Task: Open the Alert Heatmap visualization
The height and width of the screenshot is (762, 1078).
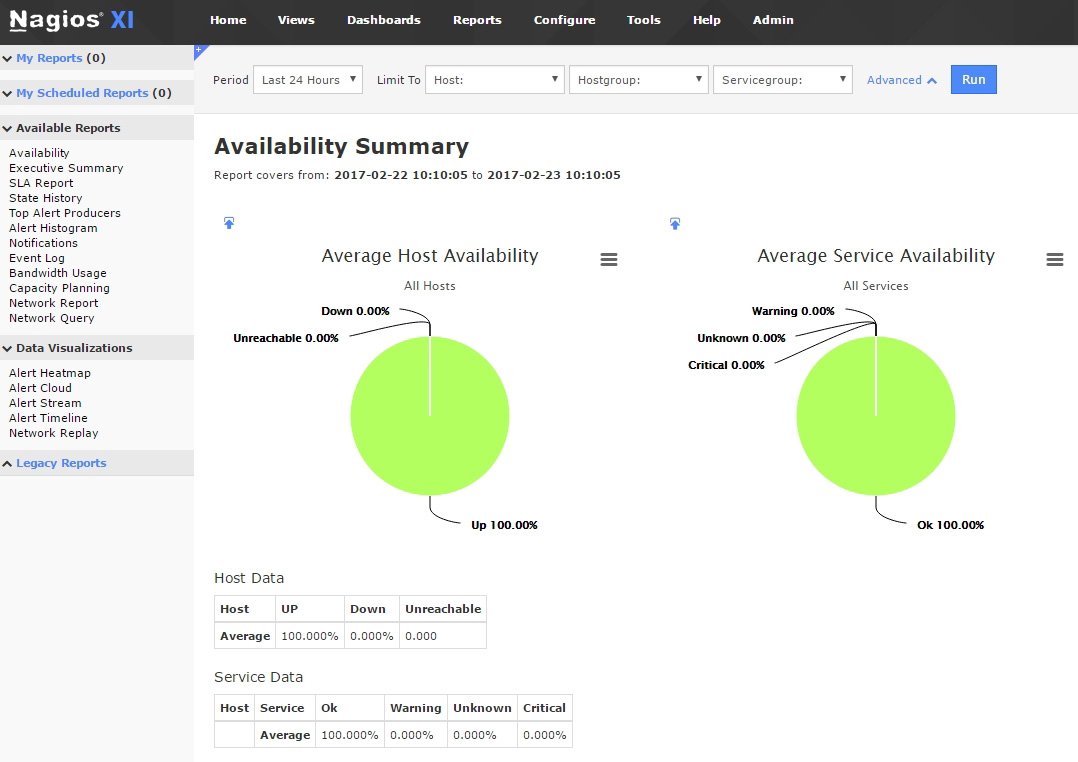Action: click(x=50, y=373)
